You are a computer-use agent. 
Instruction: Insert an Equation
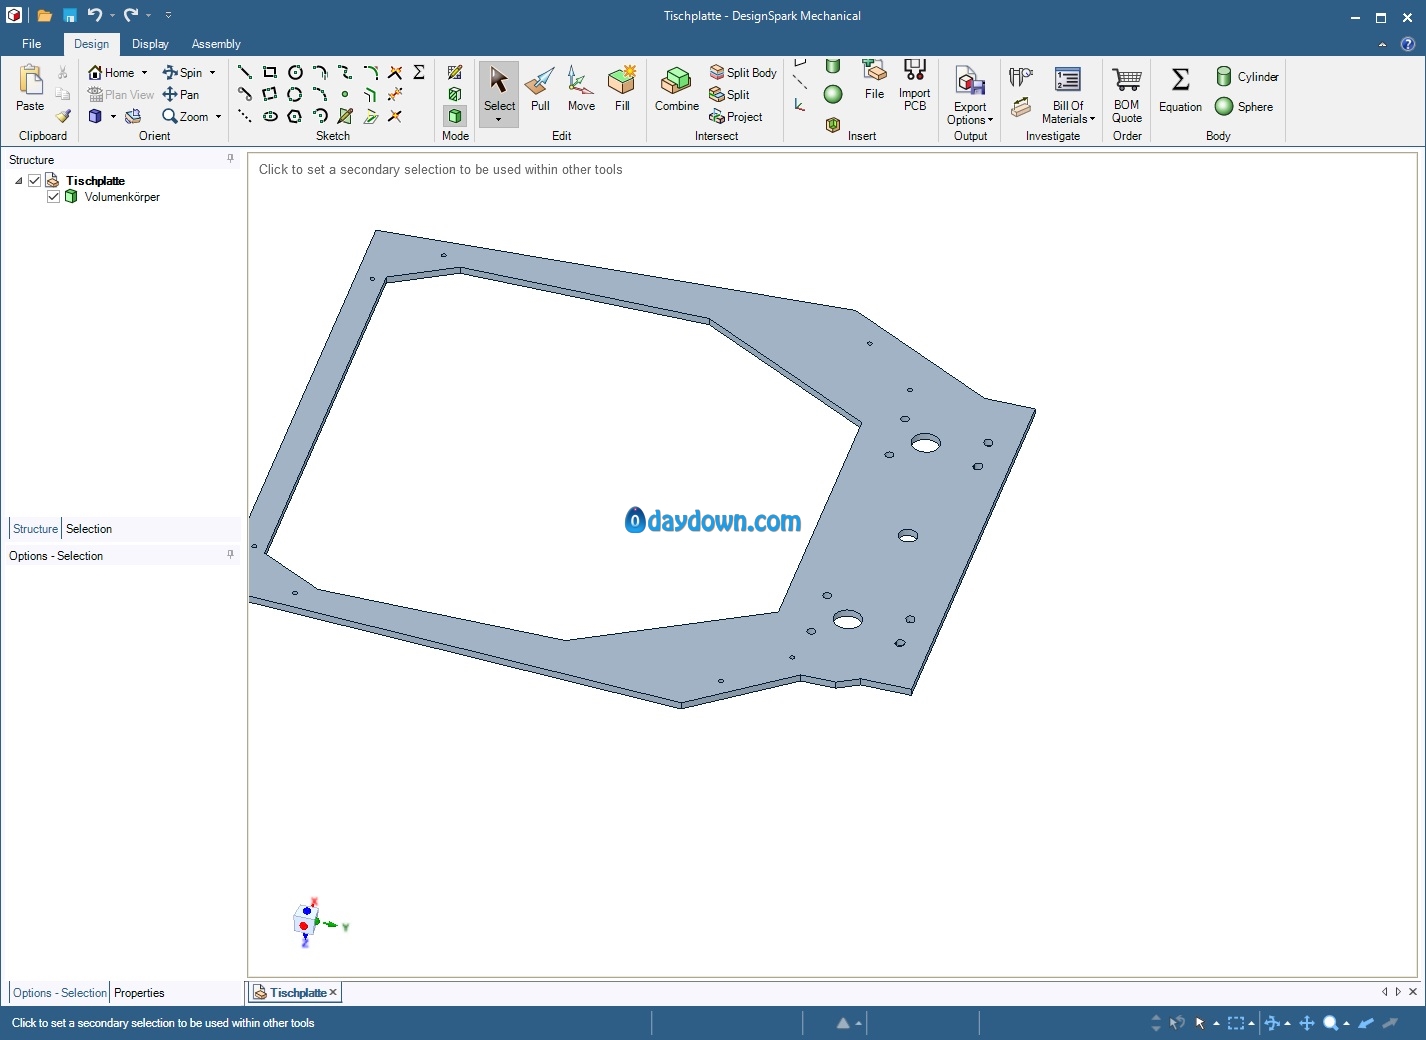tap(1180, 90)
